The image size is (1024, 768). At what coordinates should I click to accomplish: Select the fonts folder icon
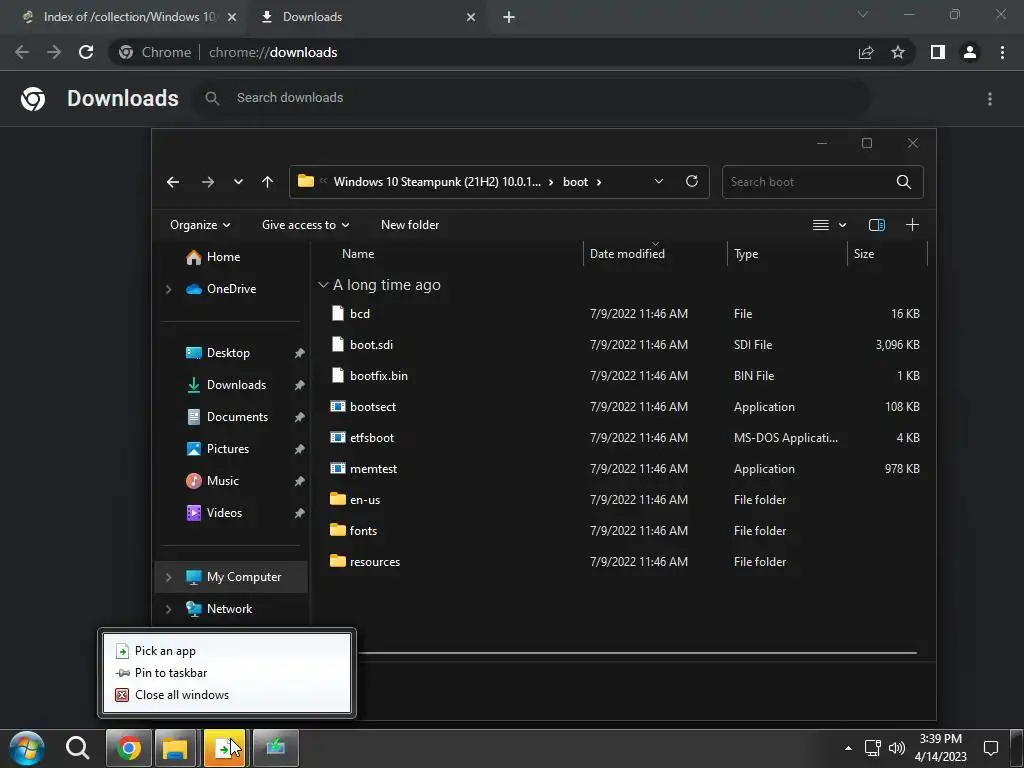tap(338, 530)
